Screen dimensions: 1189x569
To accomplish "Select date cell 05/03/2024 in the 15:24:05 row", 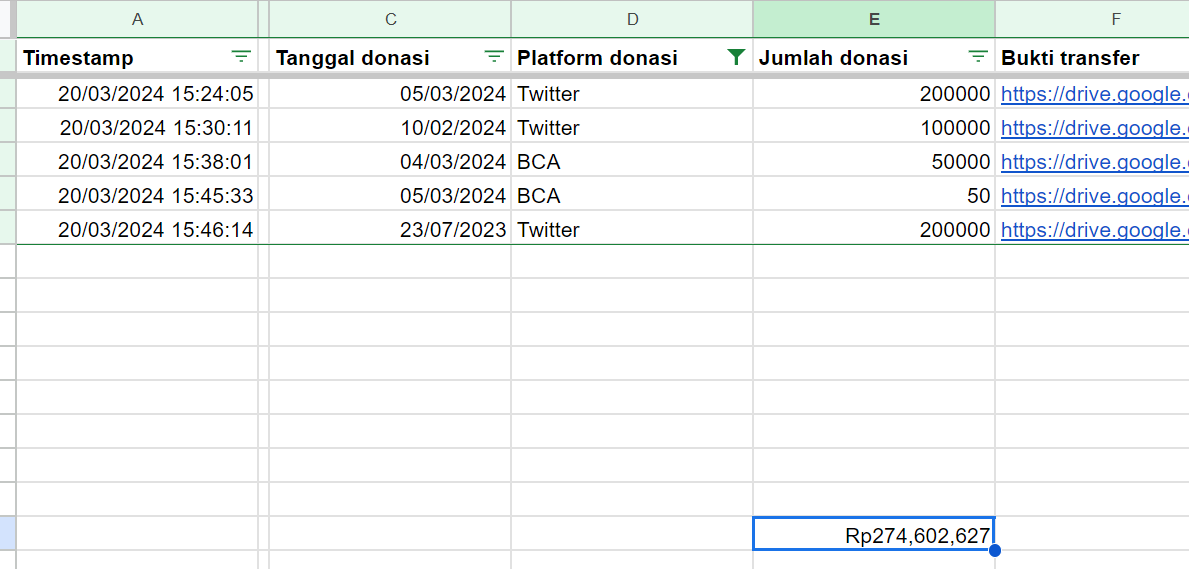I will 391,94.
